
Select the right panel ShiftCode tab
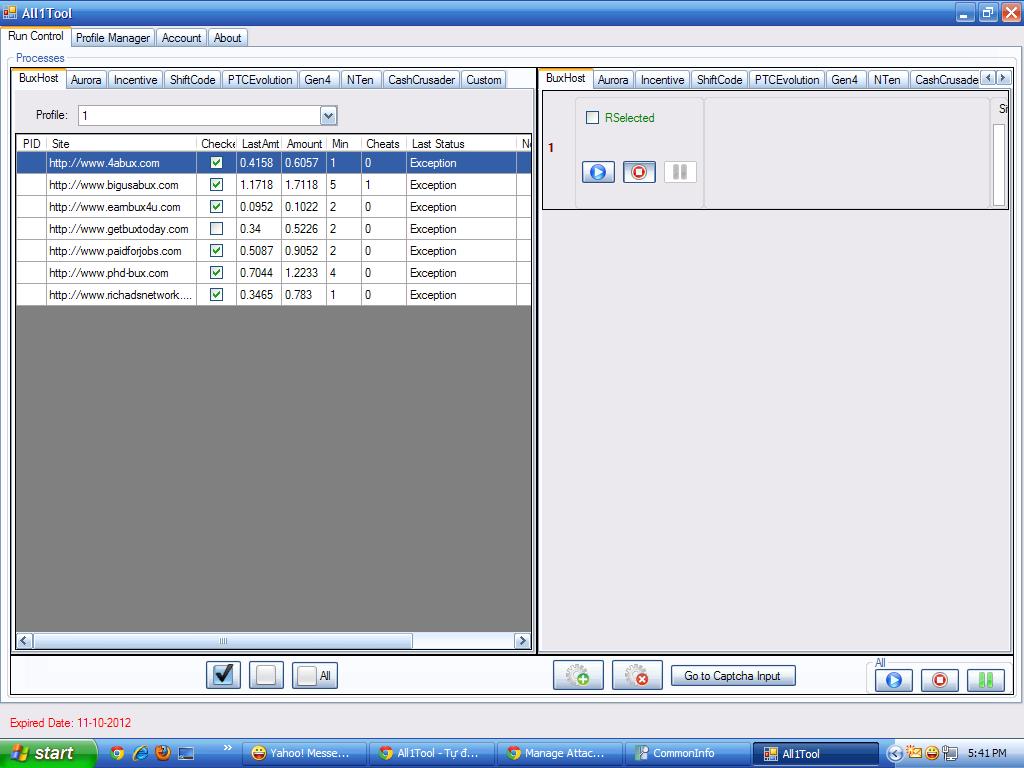click(x=720, y=80)
